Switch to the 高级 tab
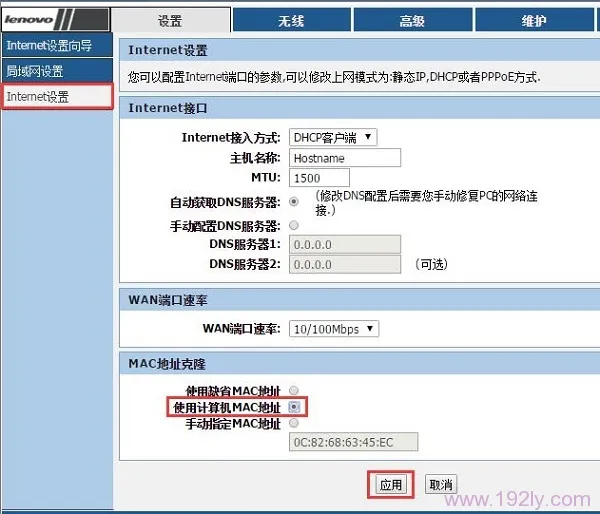This screenshot has height=514, width=600. pos(412,21)
